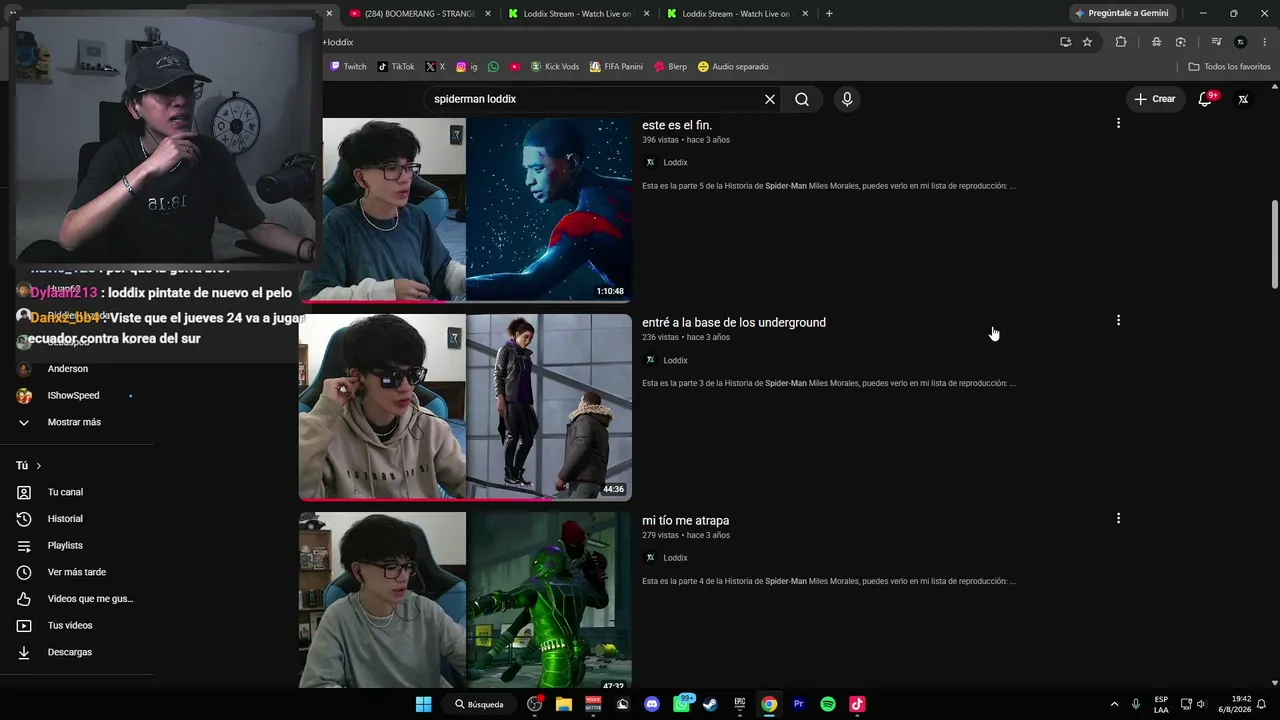
Task: Click title 'entré a la base de los underground'
Action: point(734,322)
